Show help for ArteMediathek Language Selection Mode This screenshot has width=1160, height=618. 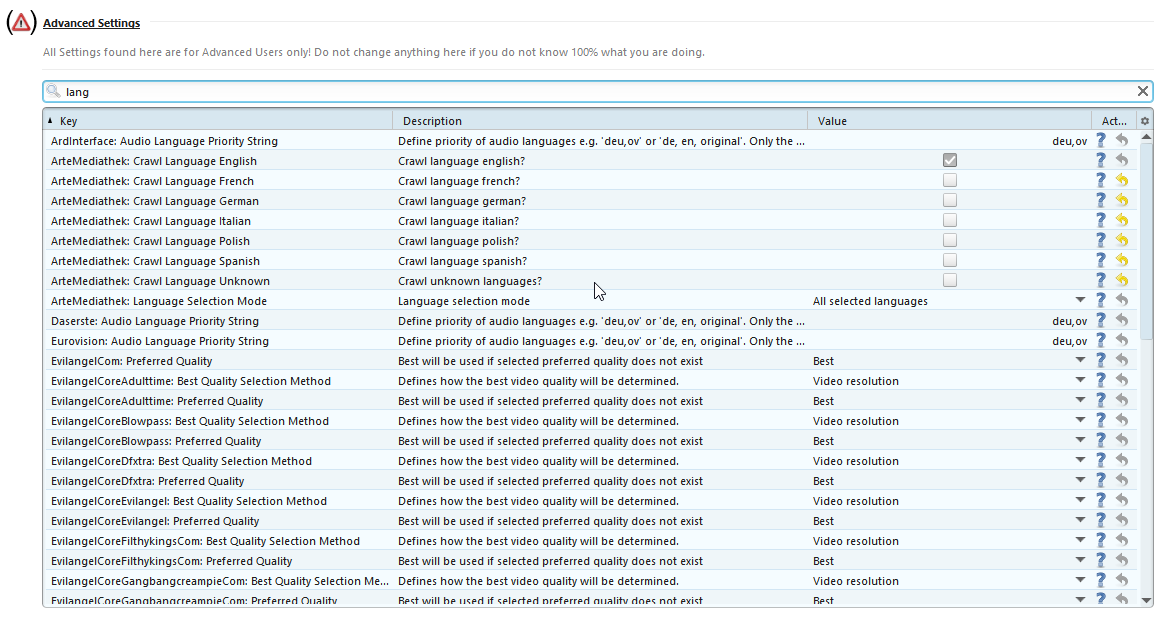(1100, 300)
